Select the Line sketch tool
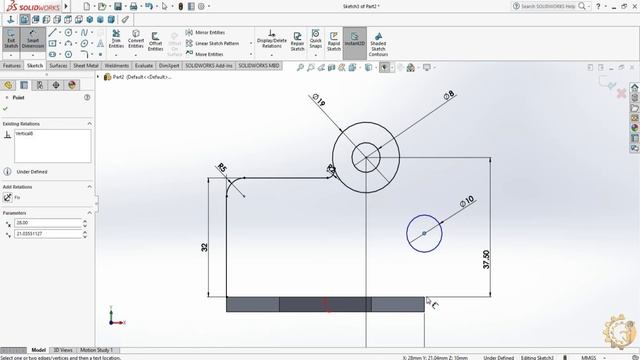 point(53,33)
